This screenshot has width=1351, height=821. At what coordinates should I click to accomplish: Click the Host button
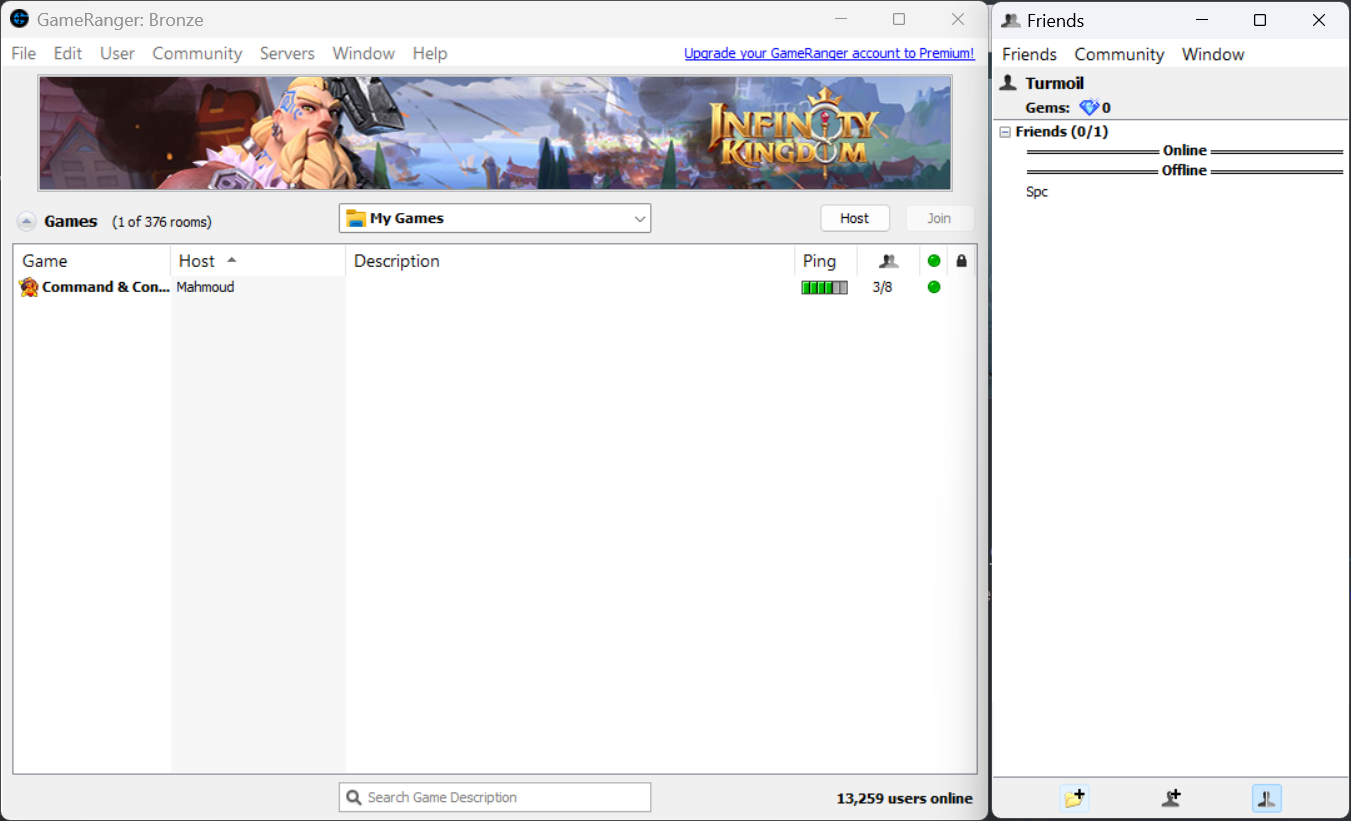click(x=854, y=219)
